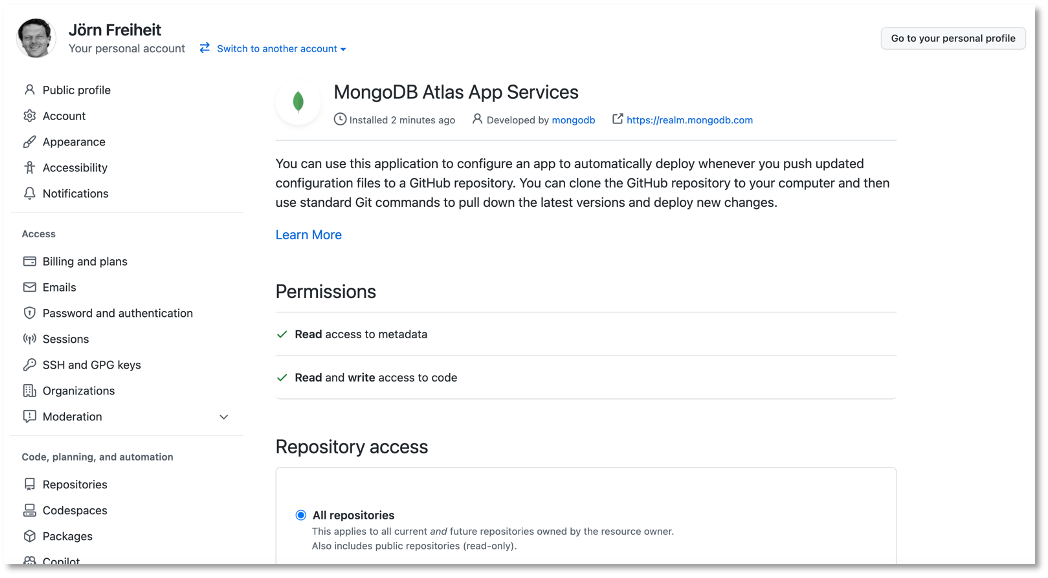Click the Permissions heading
1048x578 pixels.
coord(325,291)
